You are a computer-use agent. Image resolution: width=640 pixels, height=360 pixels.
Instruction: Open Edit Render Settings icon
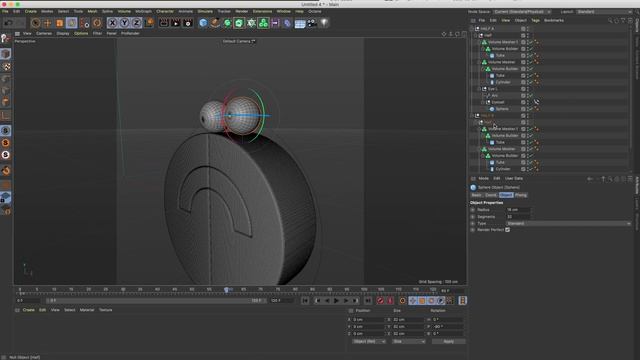coord(188,23)
